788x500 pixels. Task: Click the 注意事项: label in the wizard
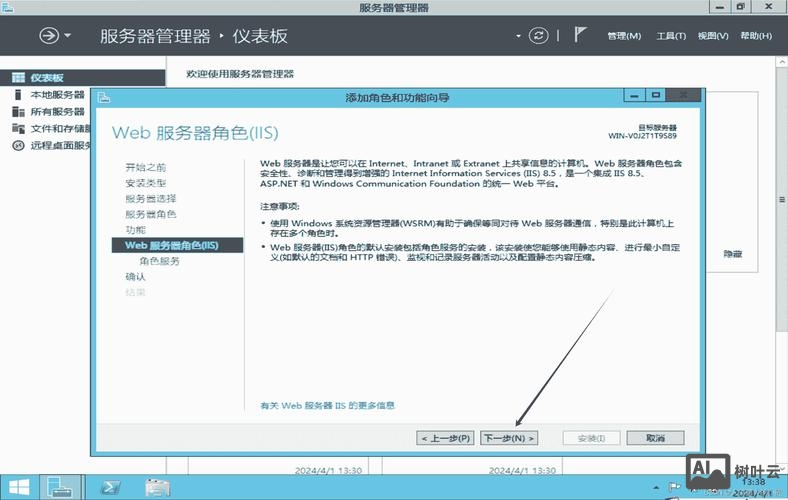point(279,207)
